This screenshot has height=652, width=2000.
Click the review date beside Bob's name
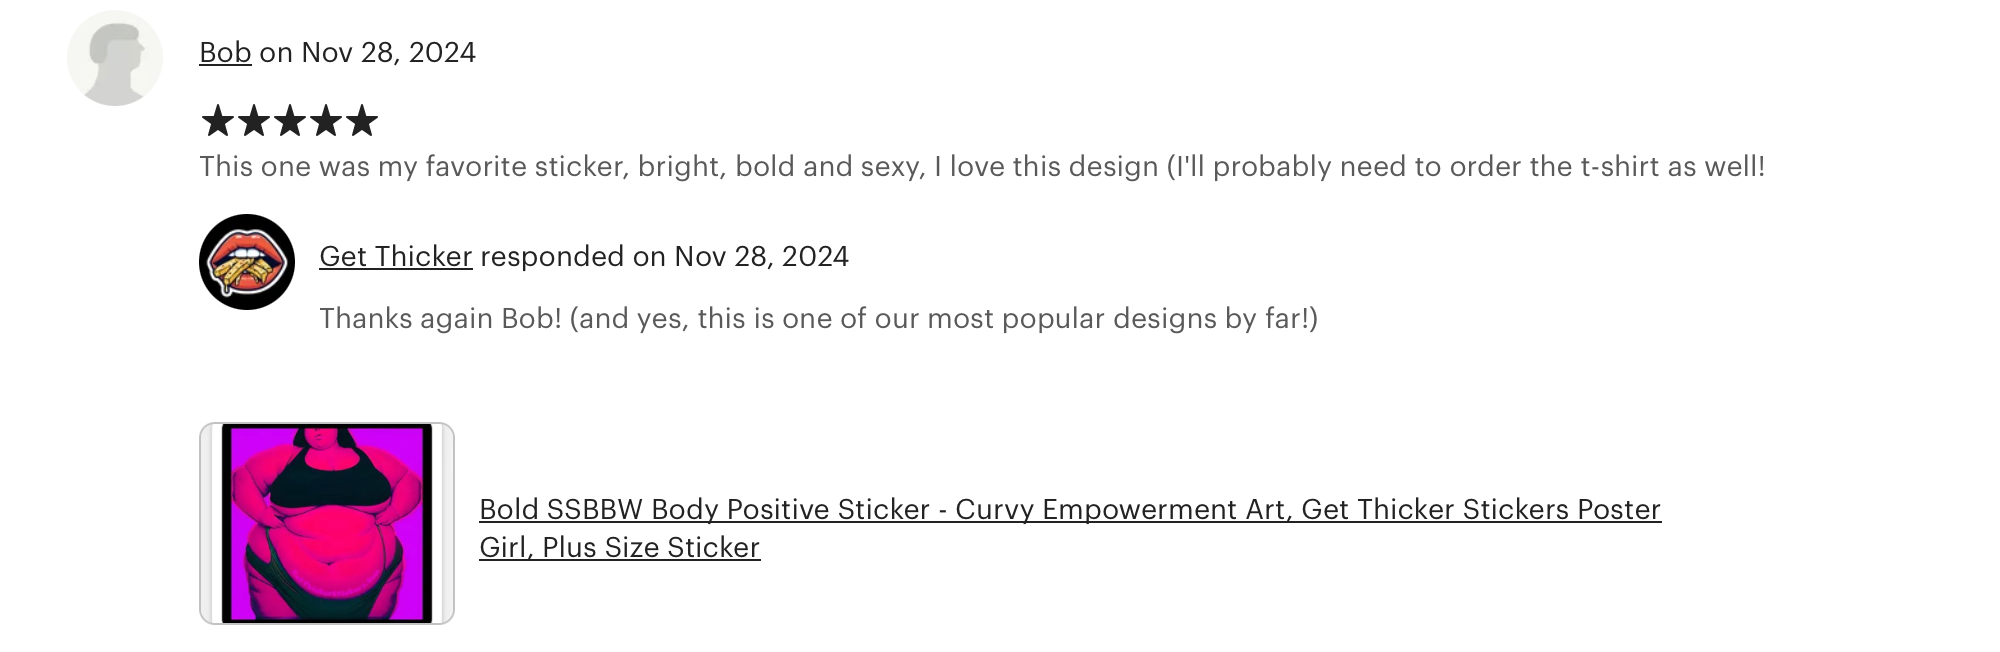click(x=388, y=52)
